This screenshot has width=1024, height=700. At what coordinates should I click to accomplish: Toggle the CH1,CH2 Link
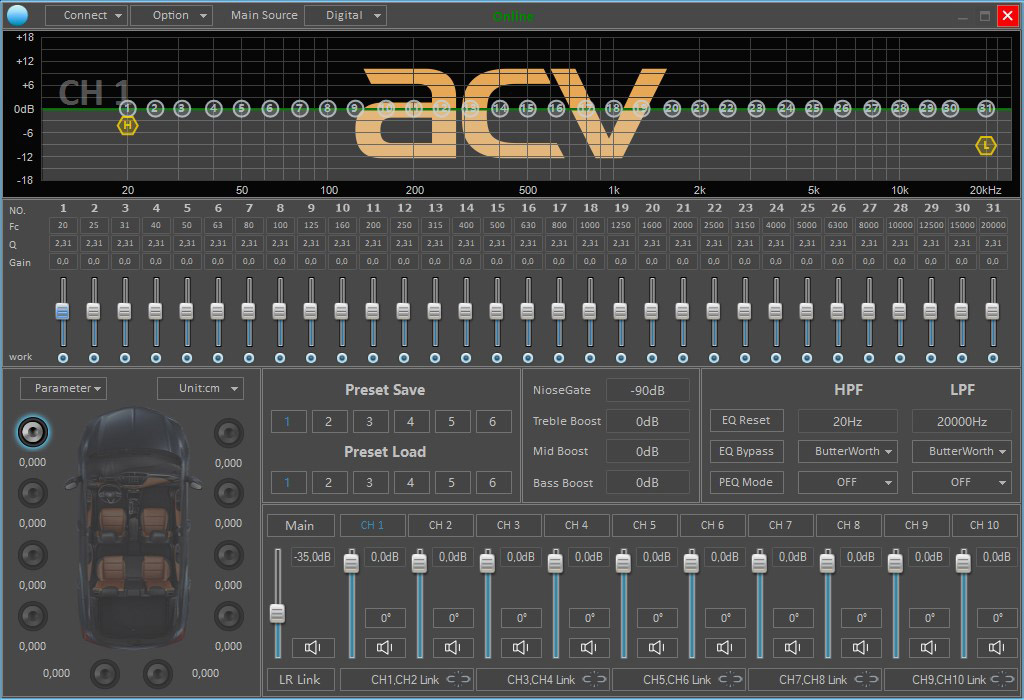(x=406, y=680)
